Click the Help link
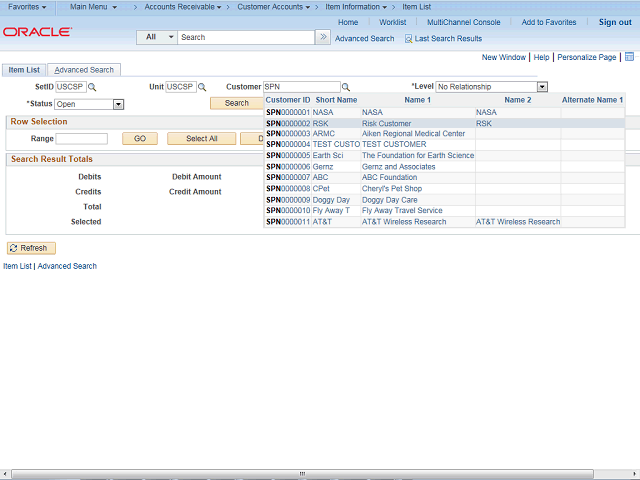 coord(541,57)
